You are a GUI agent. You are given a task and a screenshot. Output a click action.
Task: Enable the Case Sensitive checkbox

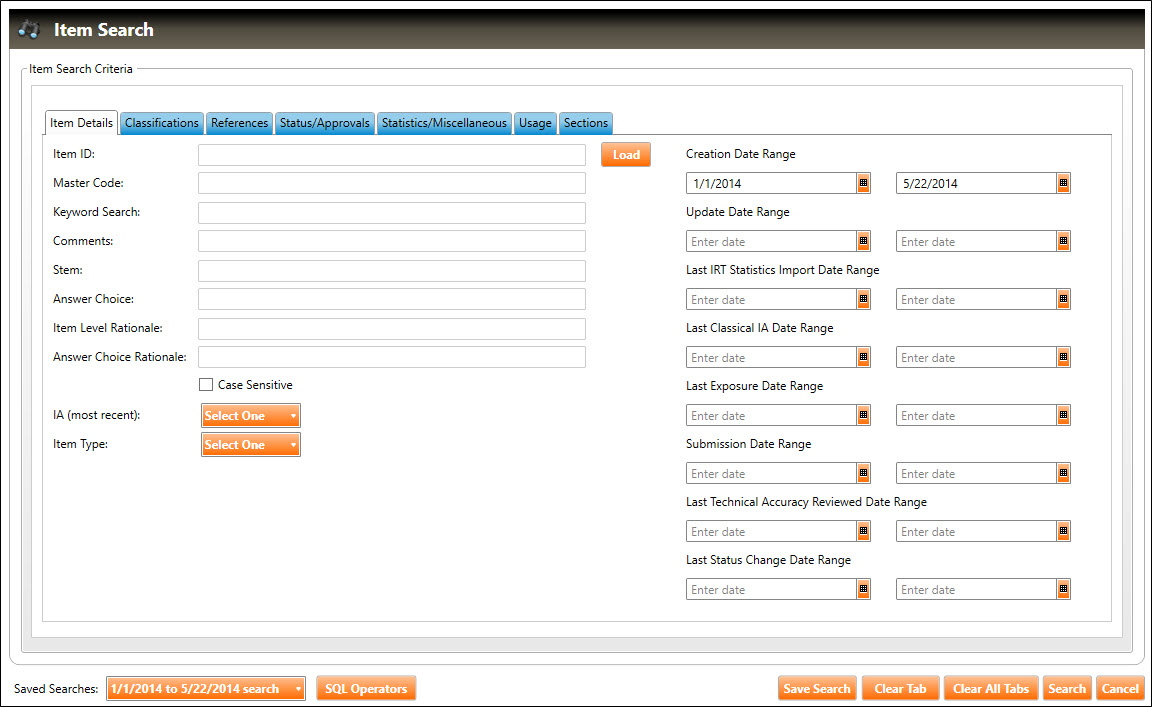point(206,385)
